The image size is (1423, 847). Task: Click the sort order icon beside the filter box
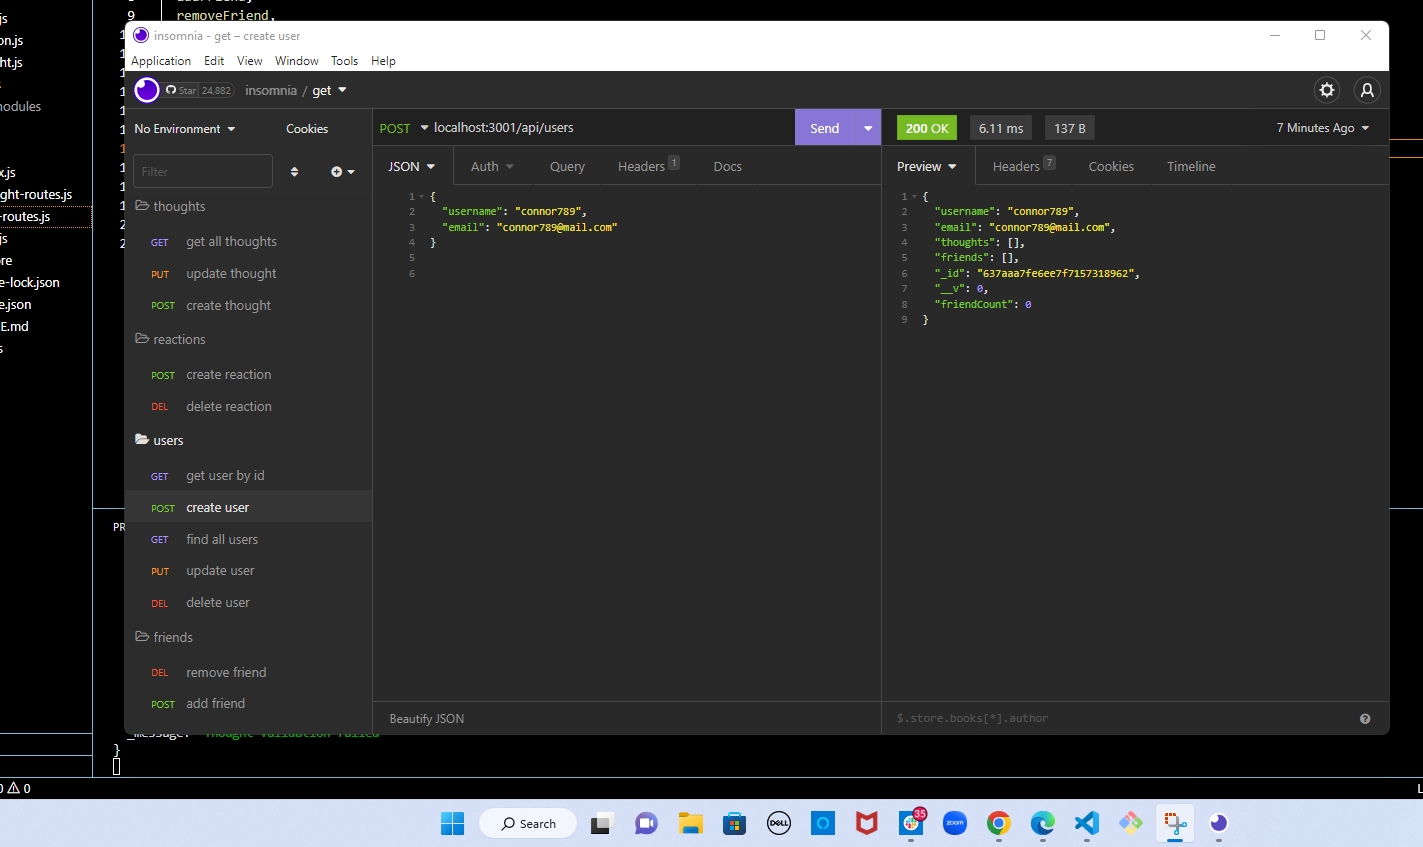point(294,171)
